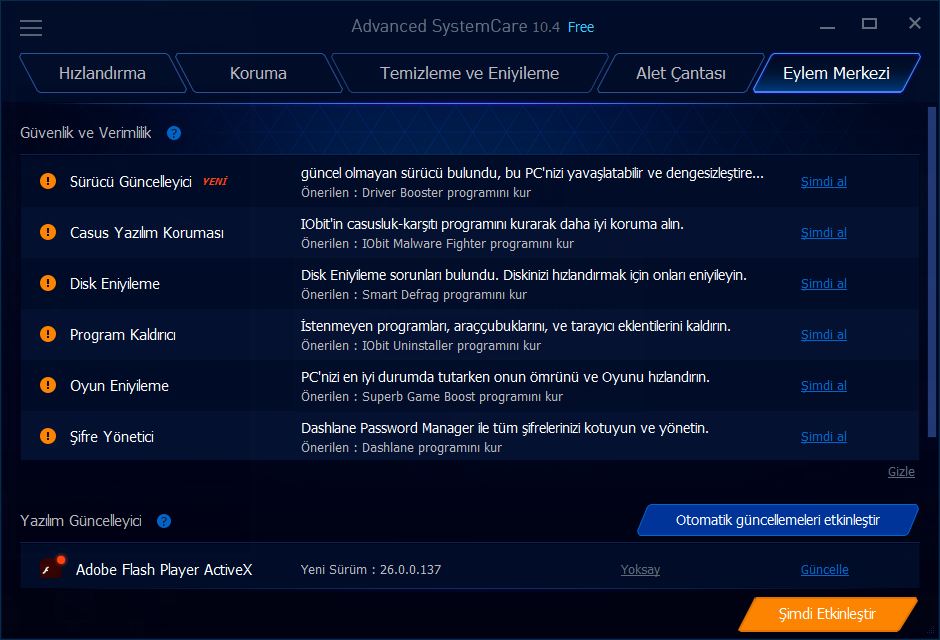Click Şimdi al for Program Kaldırıcı
The height and width of the screenshot is (640, 940).
[824, 334]
